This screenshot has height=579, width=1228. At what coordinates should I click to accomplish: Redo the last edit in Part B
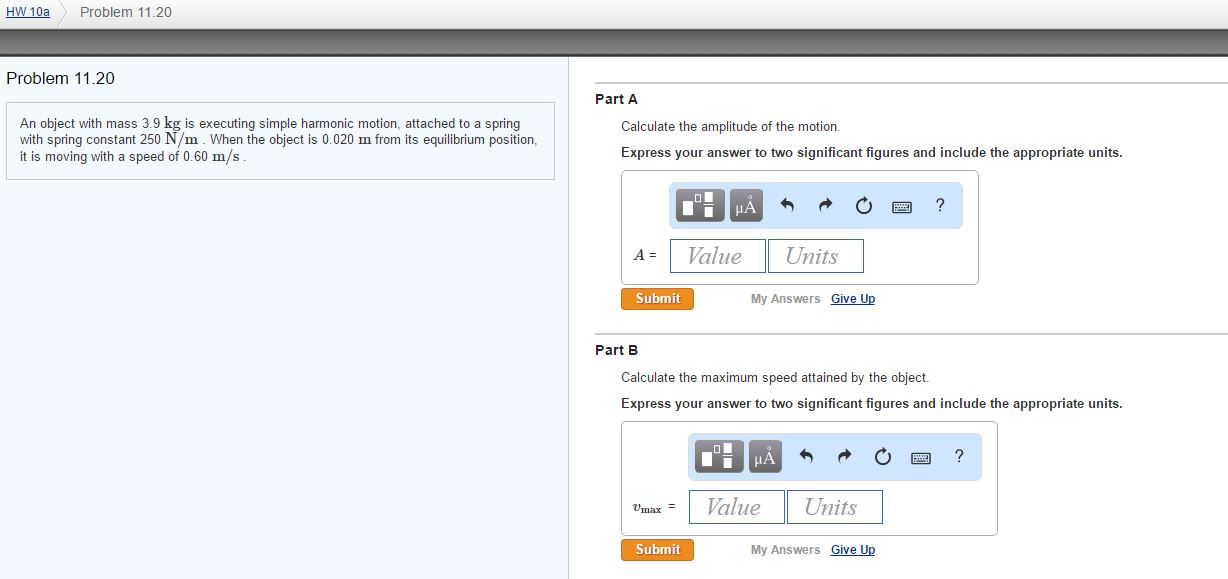(844, 456)
